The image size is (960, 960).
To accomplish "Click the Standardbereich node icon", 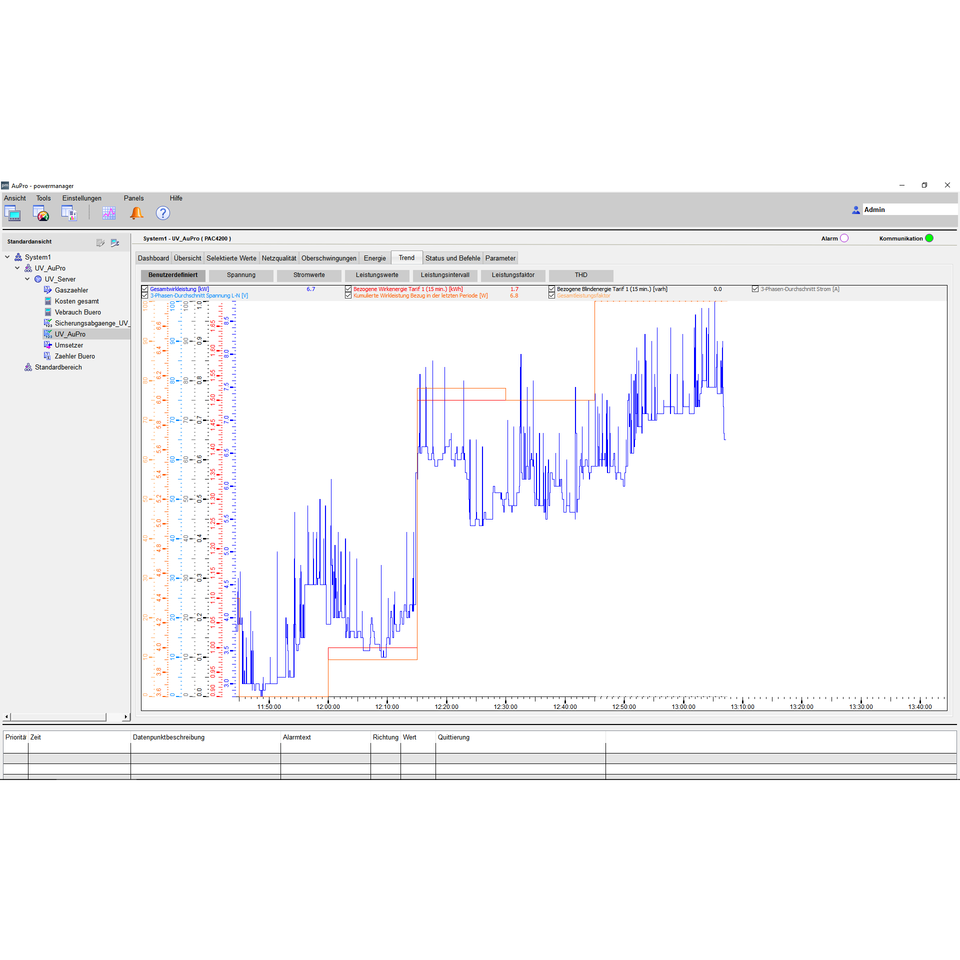I will (x=28, y=367).
